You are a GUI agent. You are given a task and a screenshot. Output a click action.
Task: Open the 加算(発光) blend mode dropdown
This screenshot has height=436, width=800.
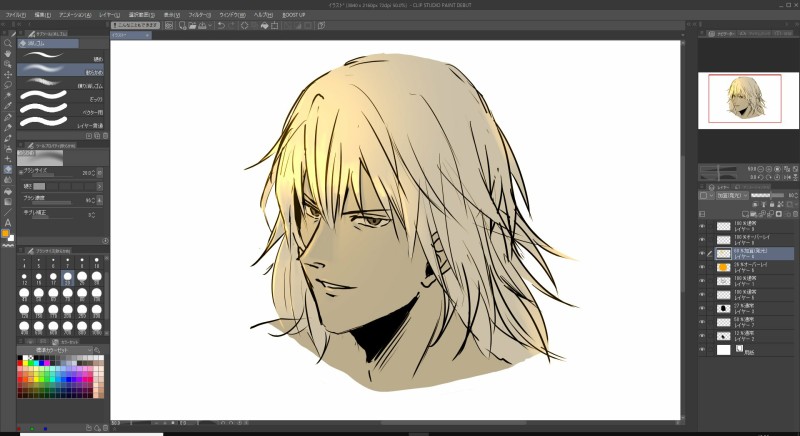click(x=731, y=195)
